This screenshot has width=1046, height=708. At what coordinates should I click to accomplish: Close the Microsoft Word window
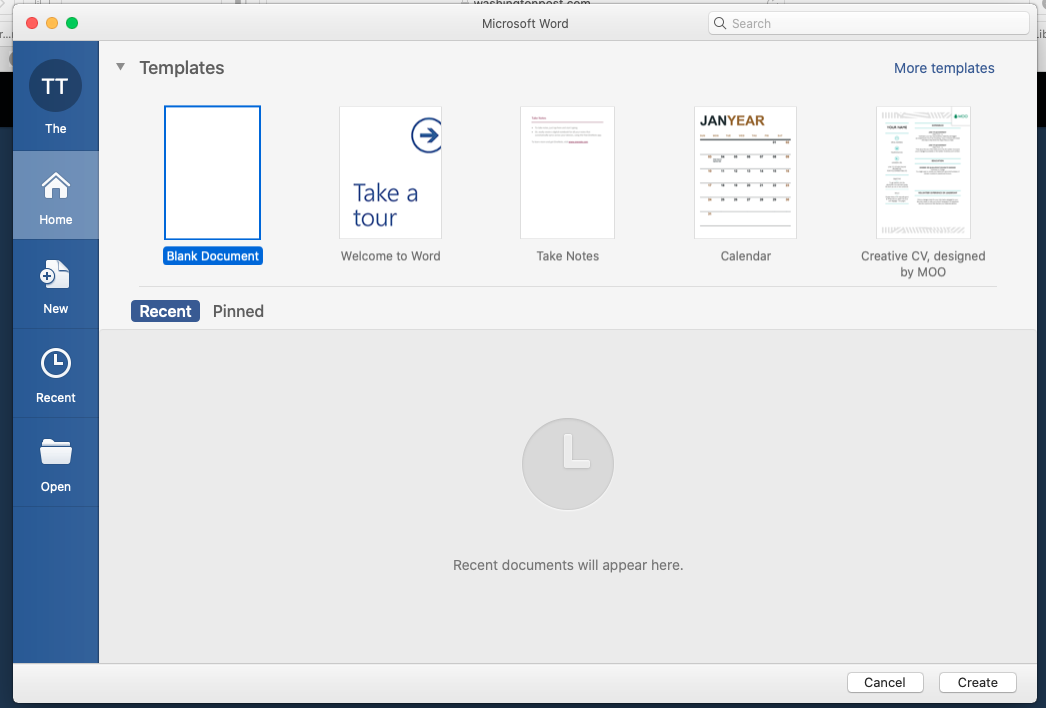pyautogui.click(x=31, y=23)
